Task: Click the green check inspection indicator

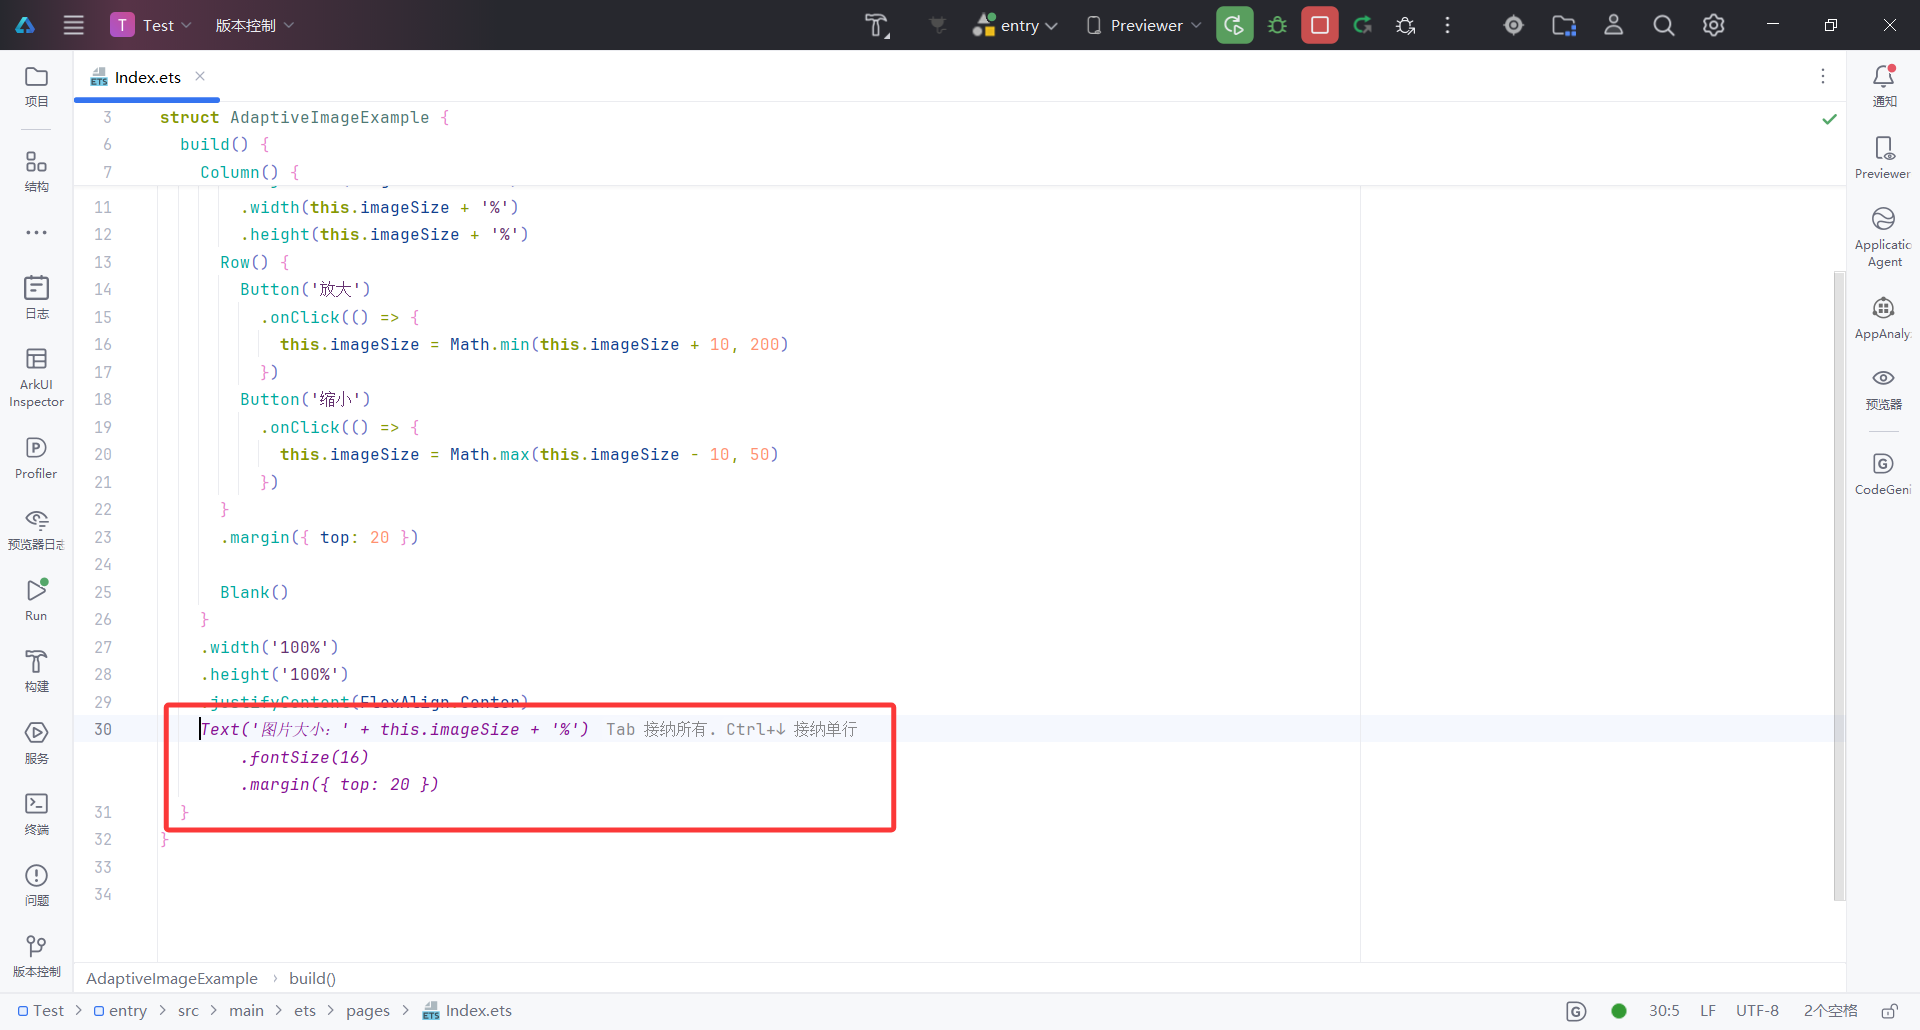Action: tap(1829, 119)
